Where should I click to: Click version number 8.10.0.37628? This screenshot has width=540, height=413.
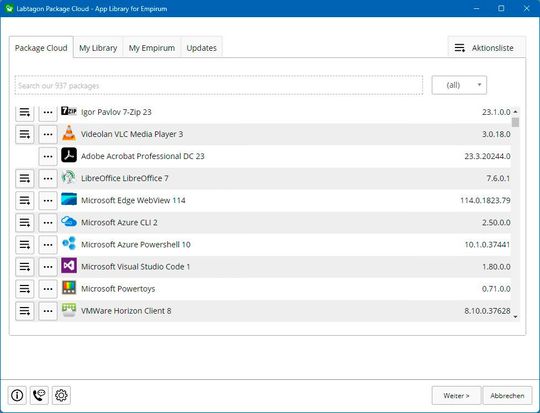487,311
